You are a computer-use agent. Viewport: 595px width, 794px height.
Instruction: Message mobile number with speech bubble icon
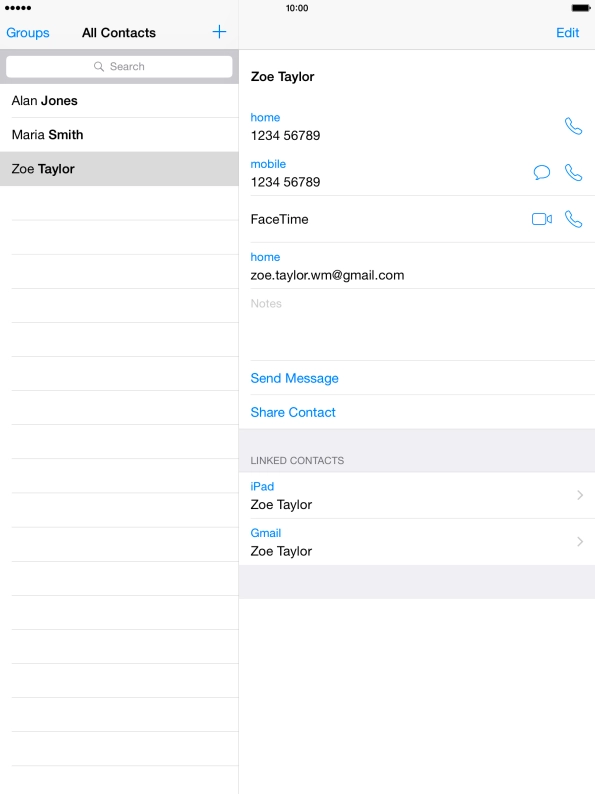pos(541,173)
